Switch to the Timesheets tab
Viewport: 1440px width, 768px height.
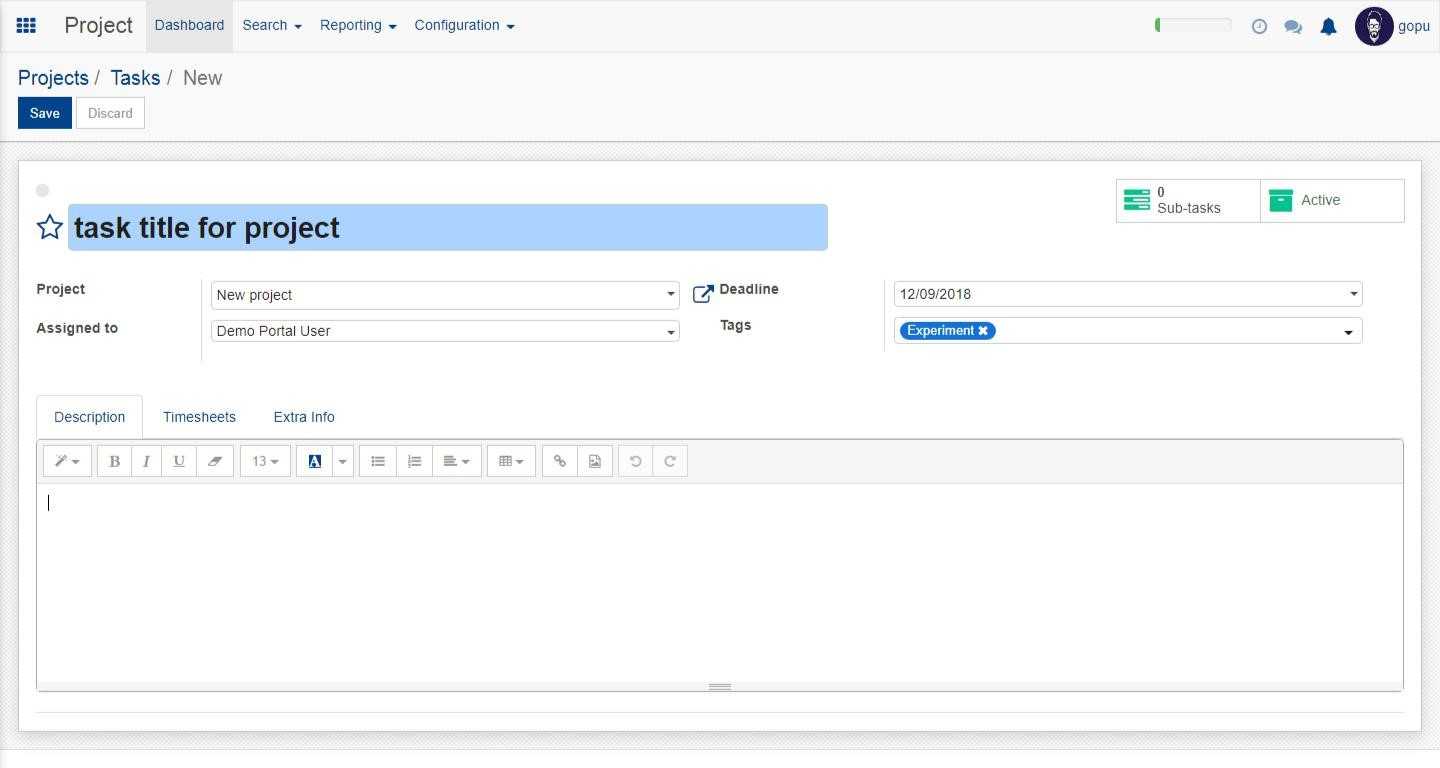pos(199,417)
